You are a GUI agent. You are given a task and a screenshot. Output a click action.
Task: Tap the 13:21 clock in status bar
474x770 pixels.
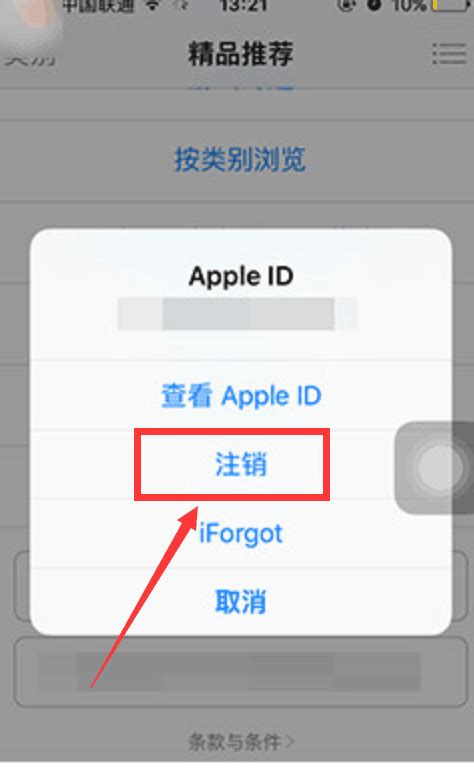[x=244, y=6]
